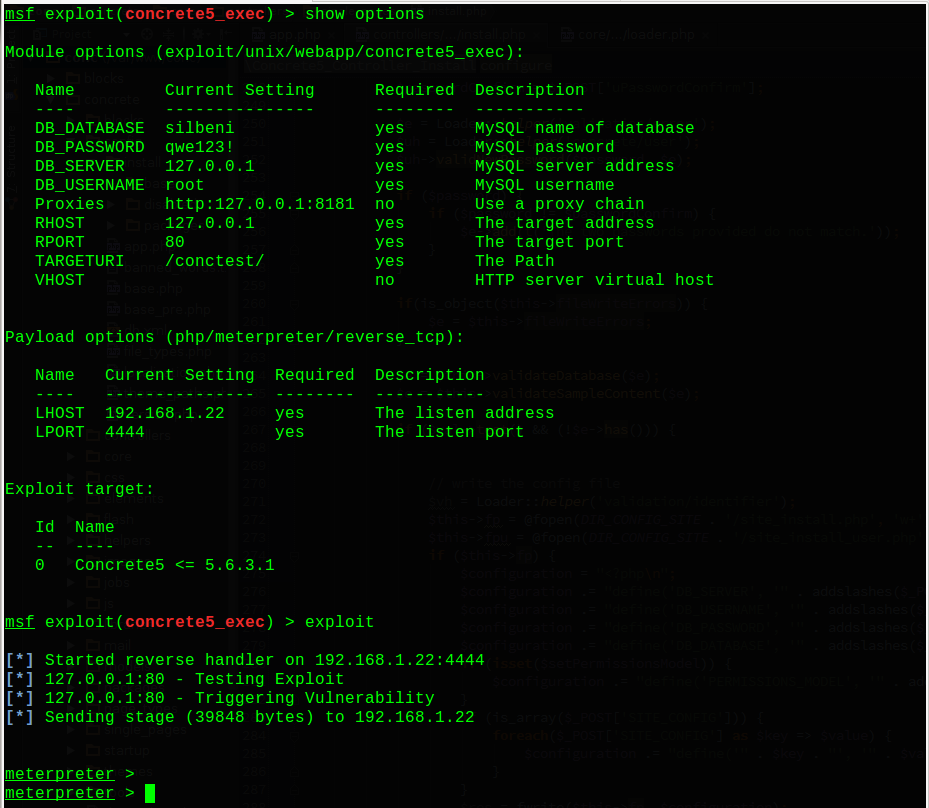Select the "/conctest/" target URI value
This screenshot has width=929, height=808.
(x=214, y=261)
